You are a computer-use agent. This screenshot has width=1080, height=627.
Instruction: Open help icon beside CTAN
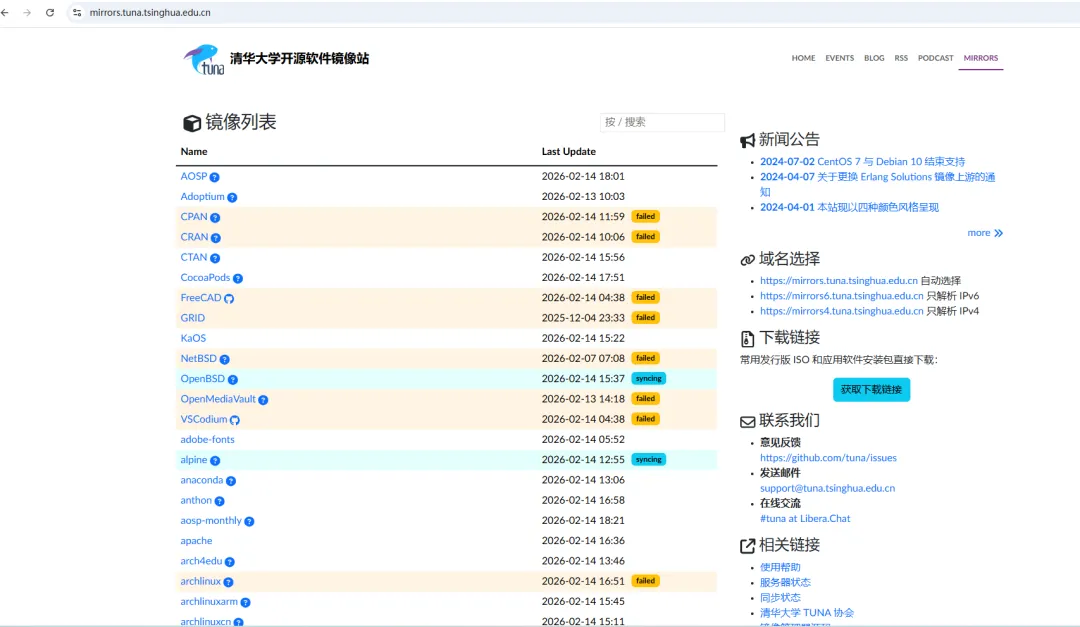[x=215, y=258]
